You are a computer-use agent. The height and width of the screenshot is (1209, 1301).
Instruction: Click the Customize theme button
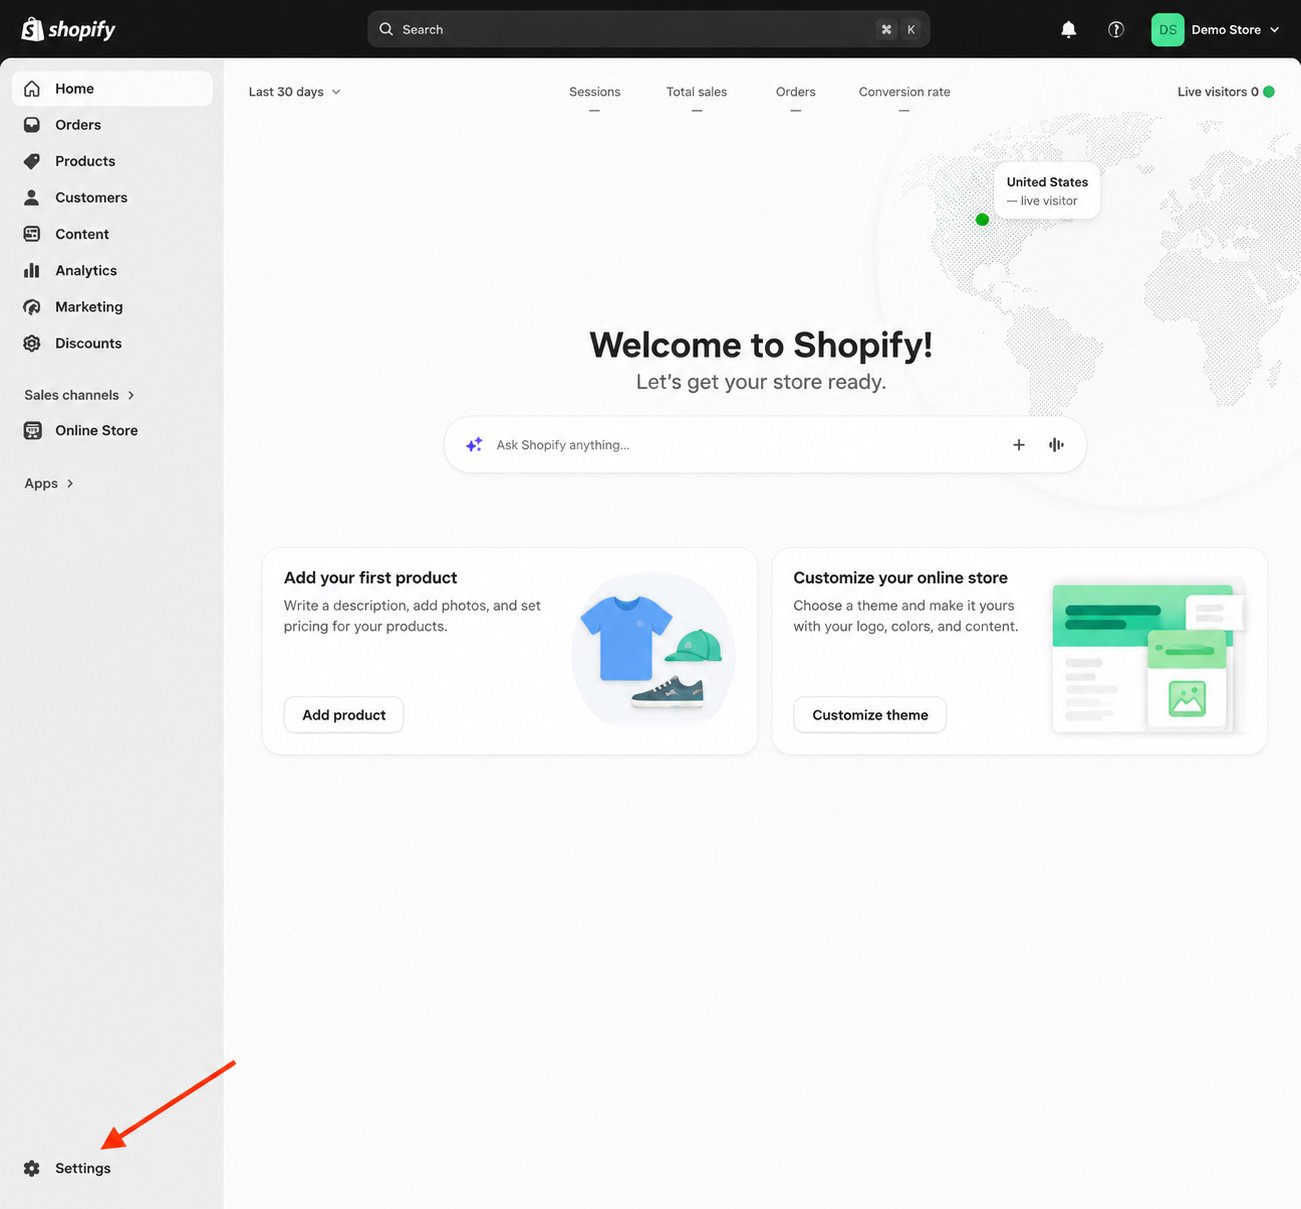coord(870,715)
